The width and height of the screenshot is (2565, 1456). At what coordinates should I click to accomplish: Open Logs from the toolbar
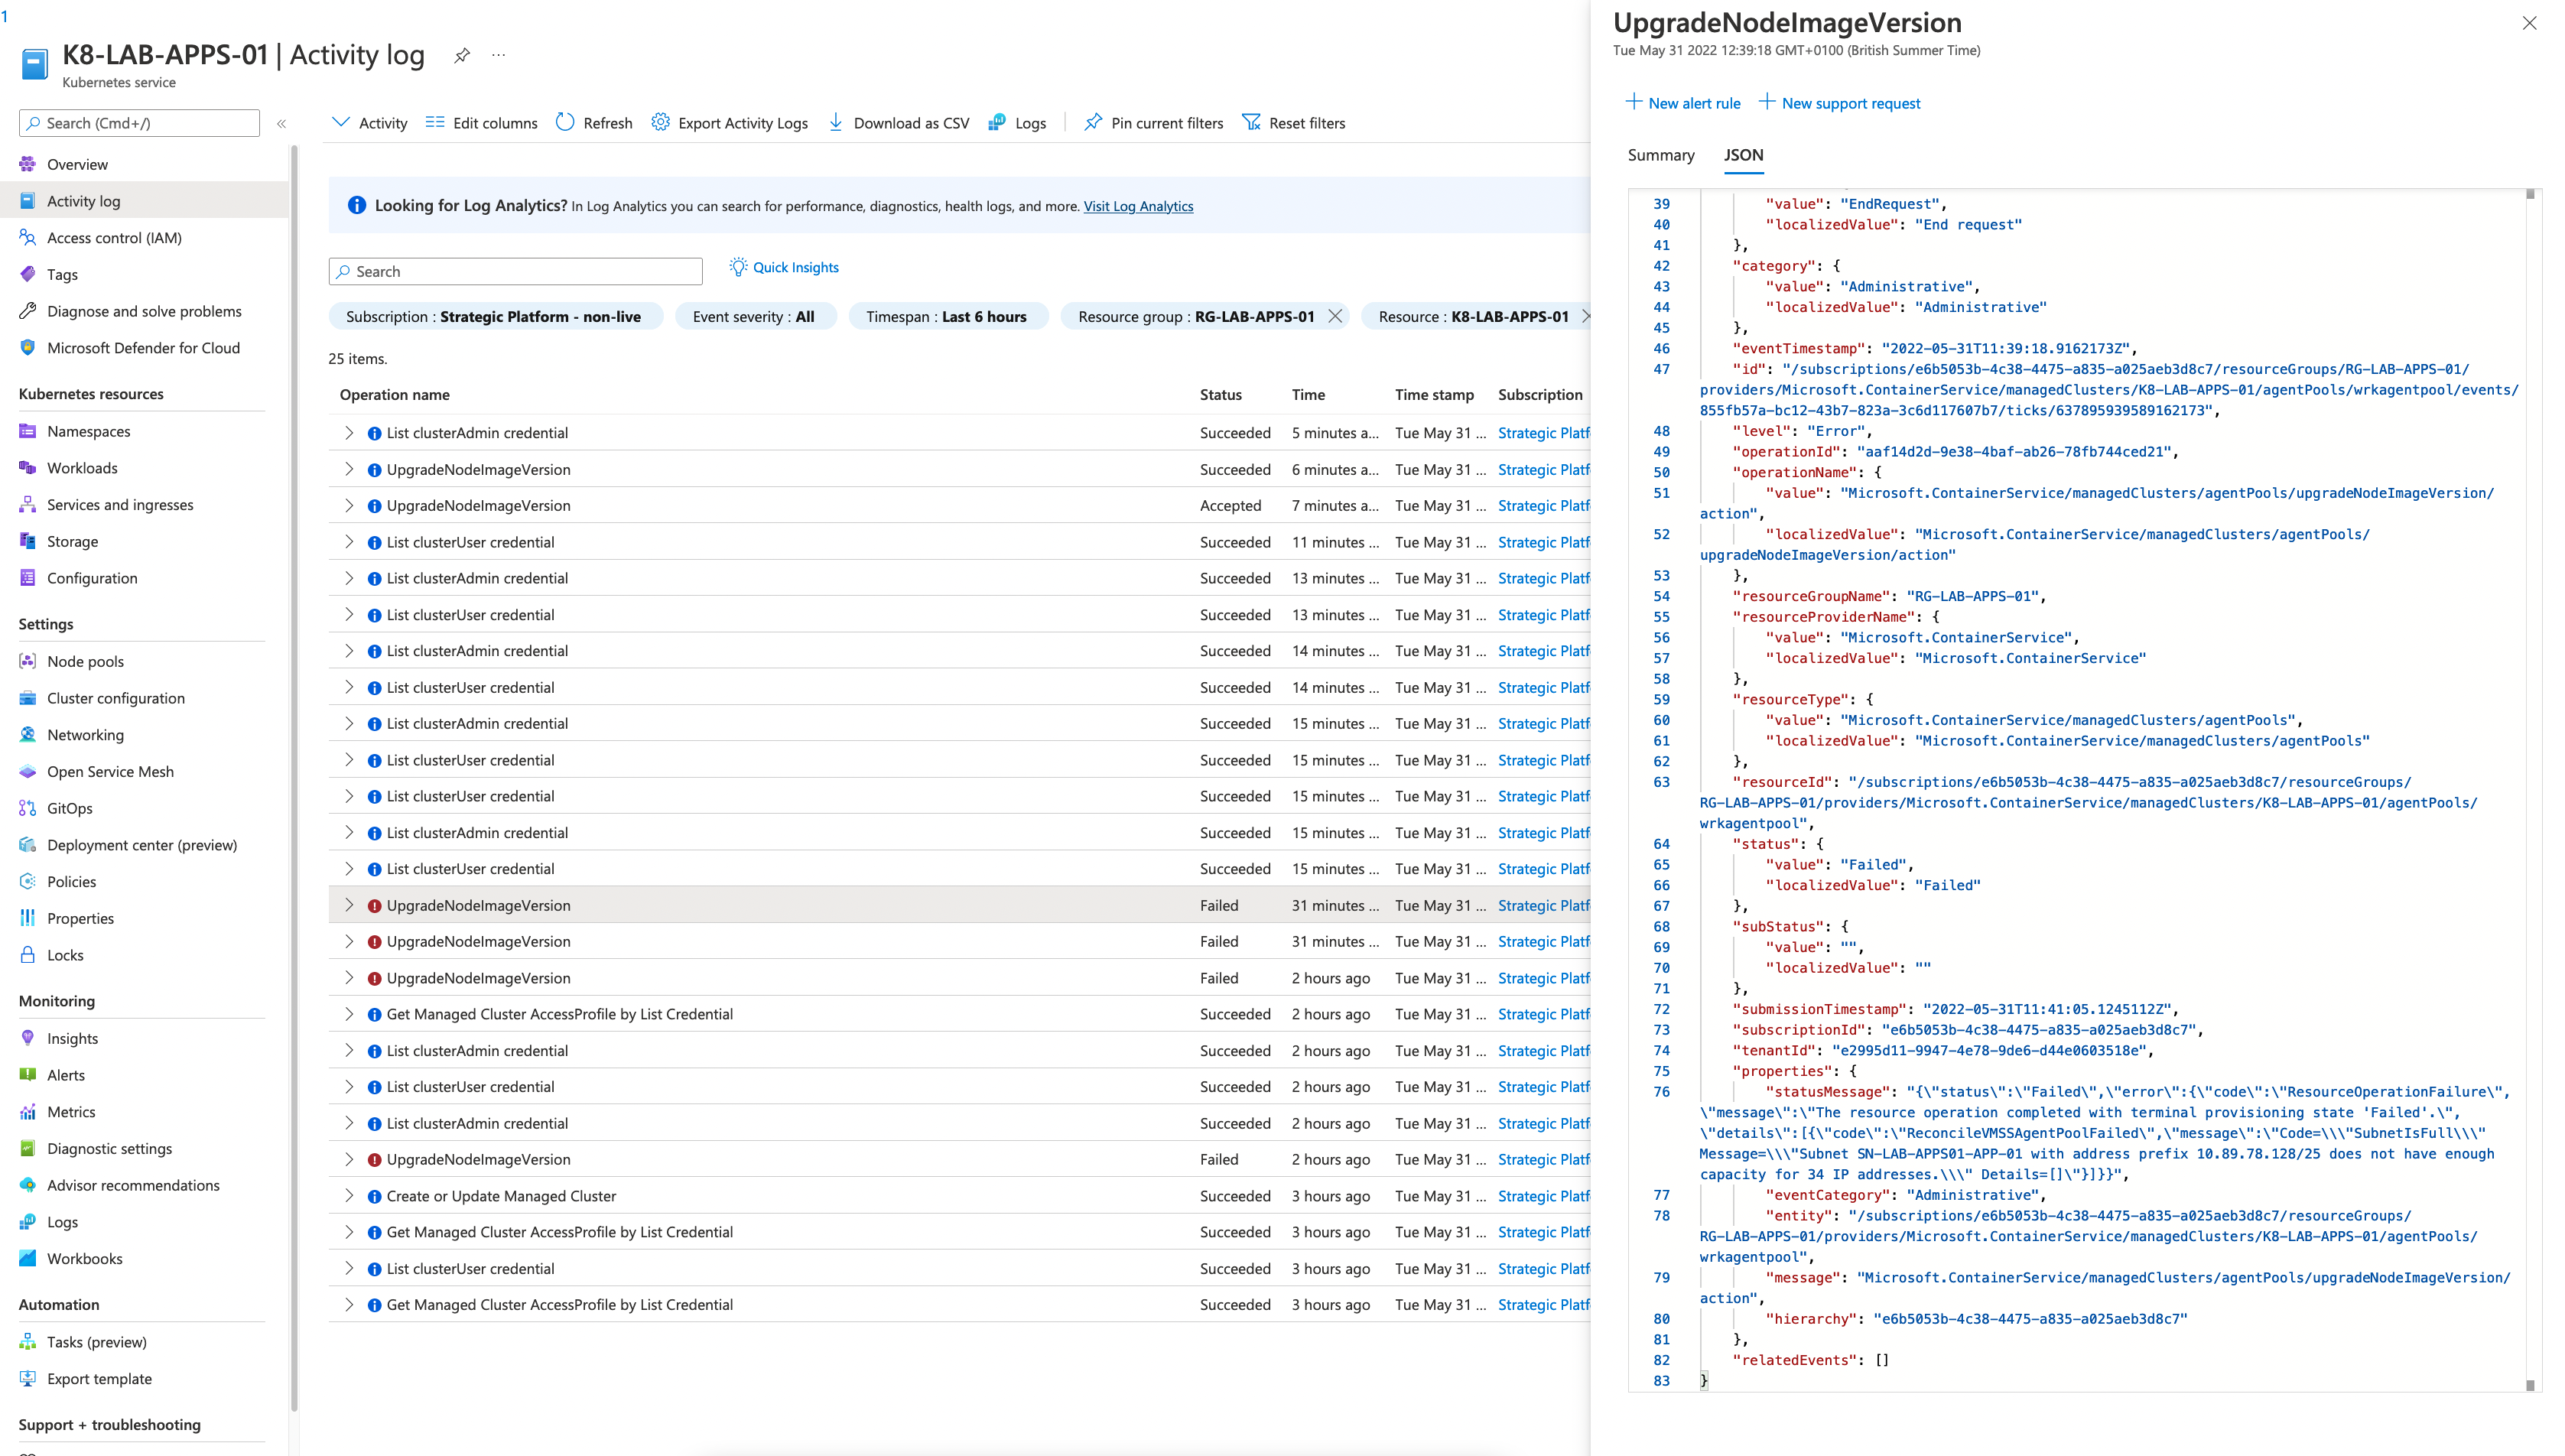coord(1017,123)
